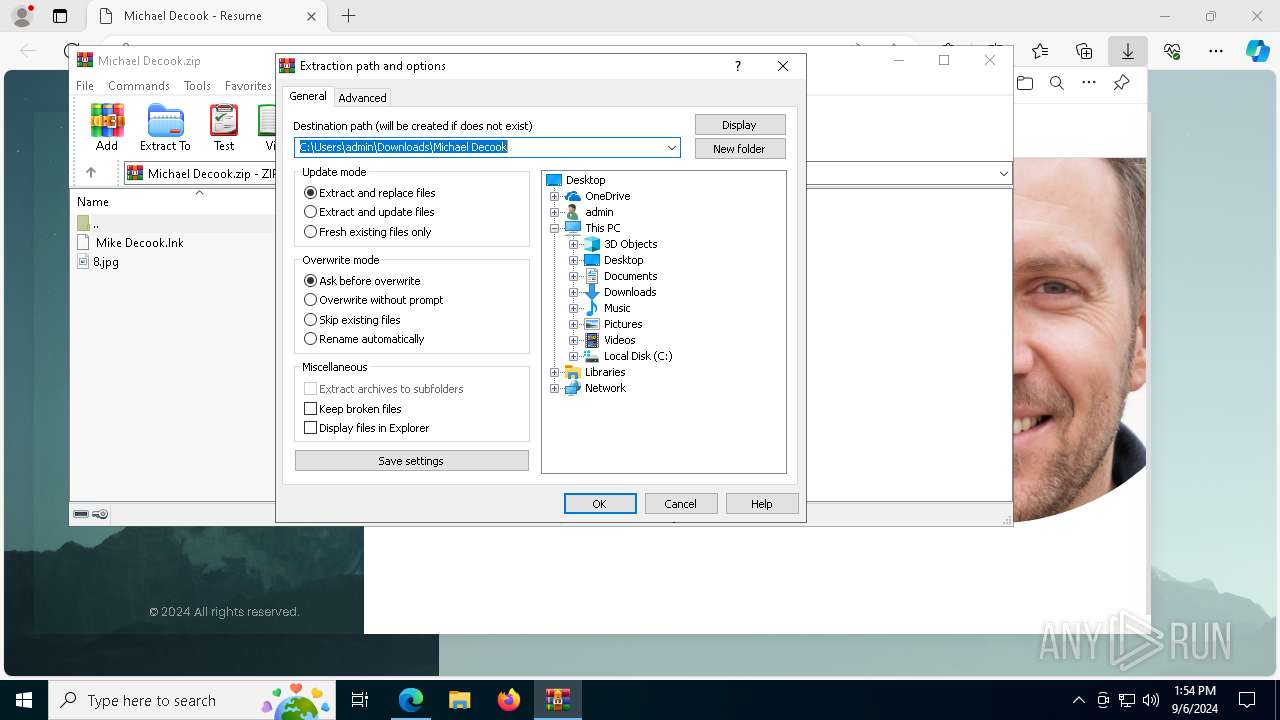Open WinRAR File menu

(85, 86)
